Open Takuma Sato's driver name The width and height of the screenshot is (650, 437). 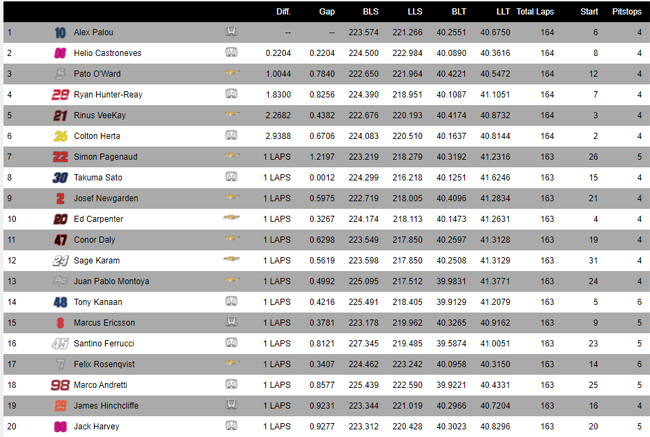point(98,177)
